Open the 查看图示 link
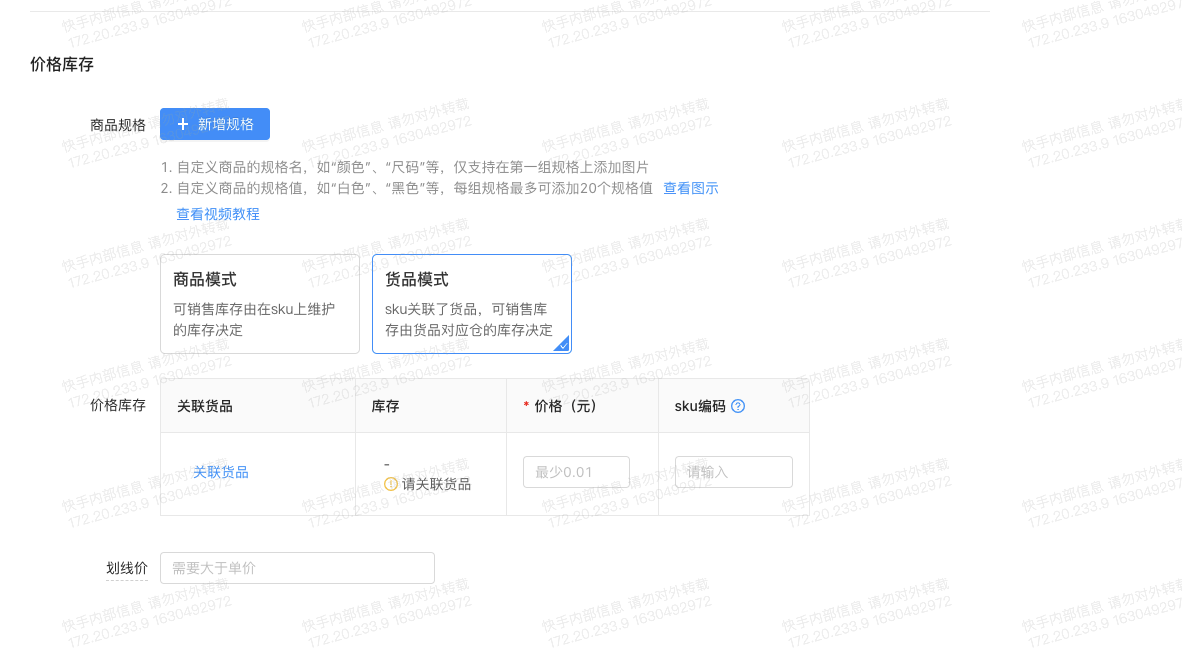1182x650 pixels. click(691, 189)
